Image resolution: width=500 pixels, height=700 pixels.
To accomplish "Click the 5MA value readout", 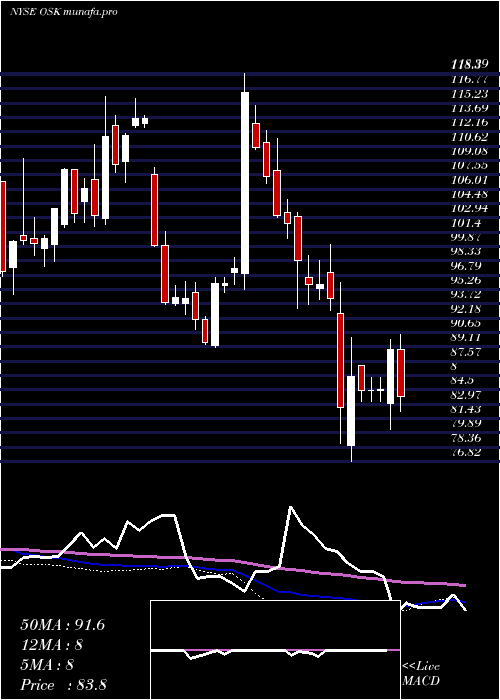I will (x=47, y=665).
